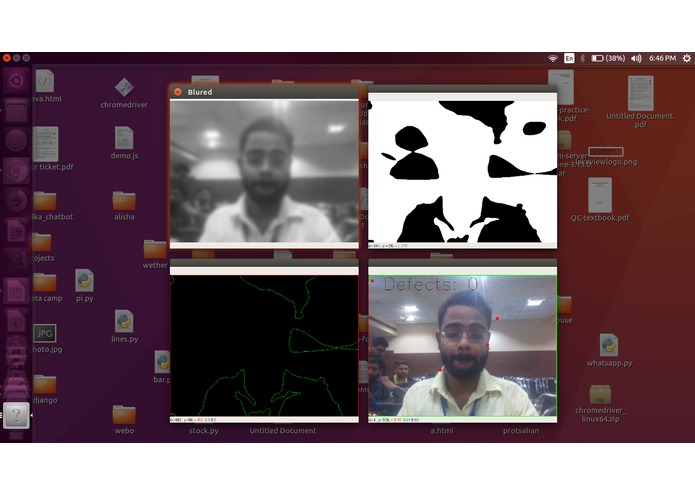Click the Bluetooth indicator in top panel
This screenshot has height=494, width=695.
tap(583, 58)
